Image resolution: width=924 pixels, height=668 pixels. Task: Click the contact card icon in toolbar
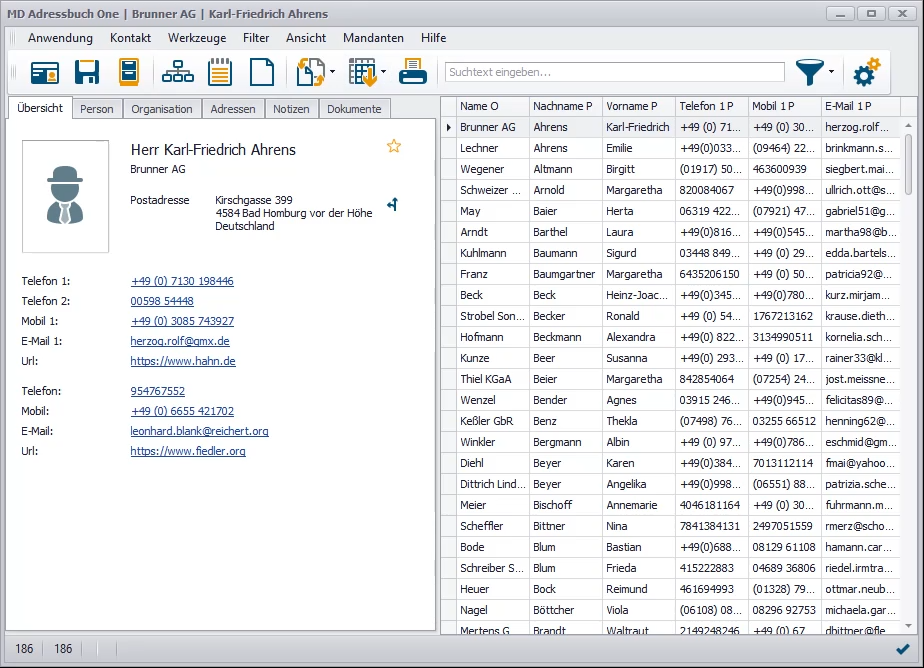(44, 72)
